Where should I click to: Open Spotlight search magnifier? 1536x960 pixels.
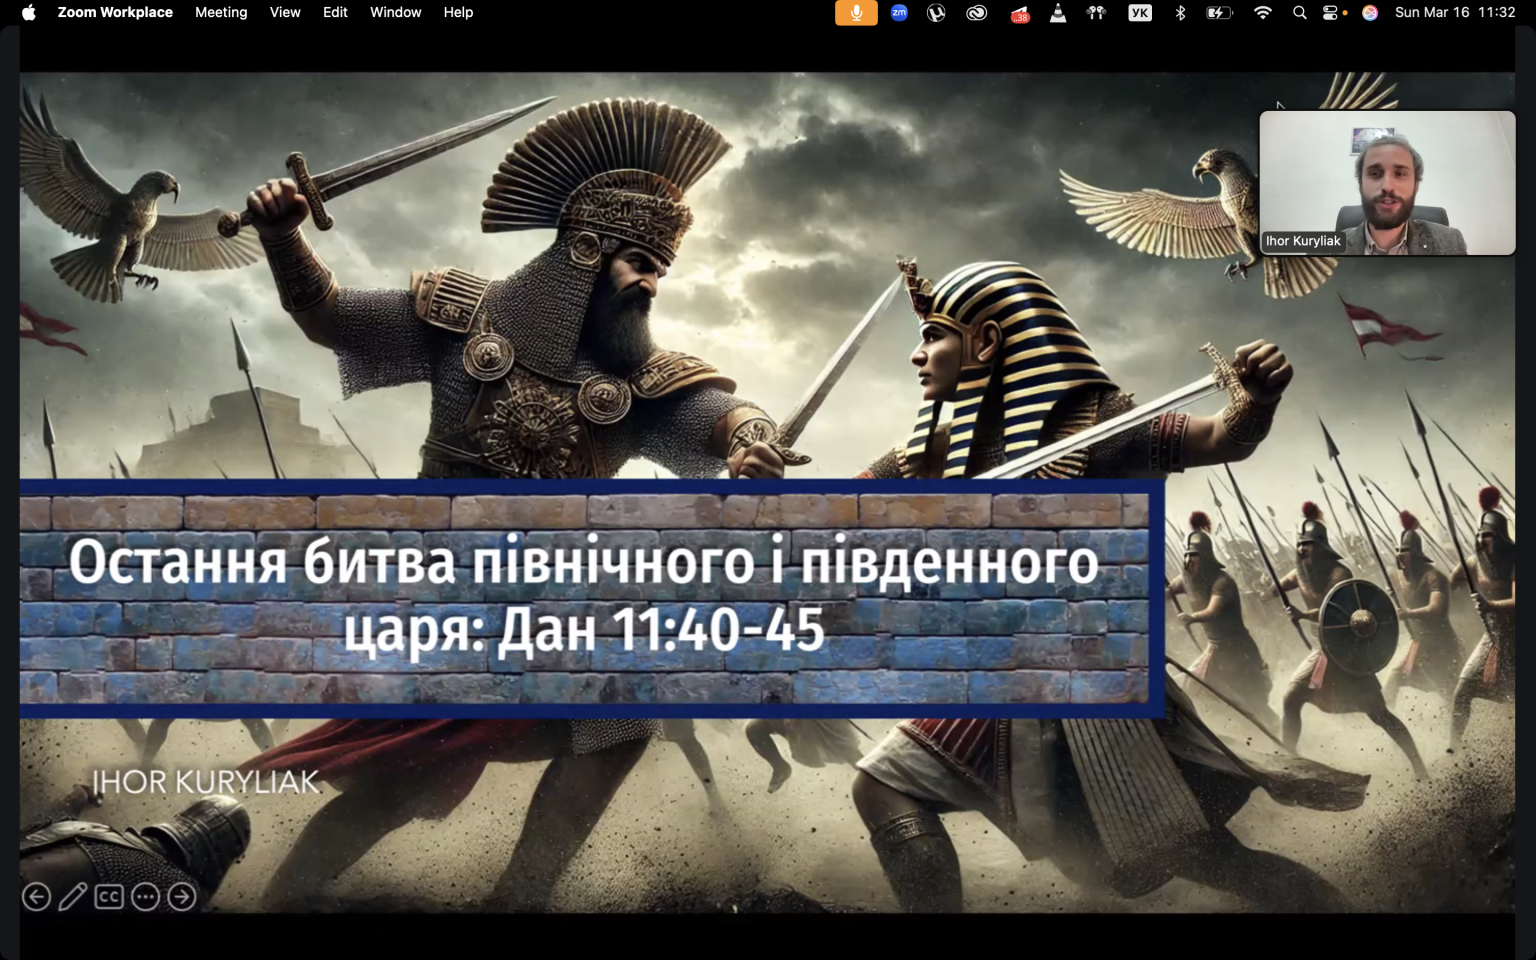(x=1300, y=12)
